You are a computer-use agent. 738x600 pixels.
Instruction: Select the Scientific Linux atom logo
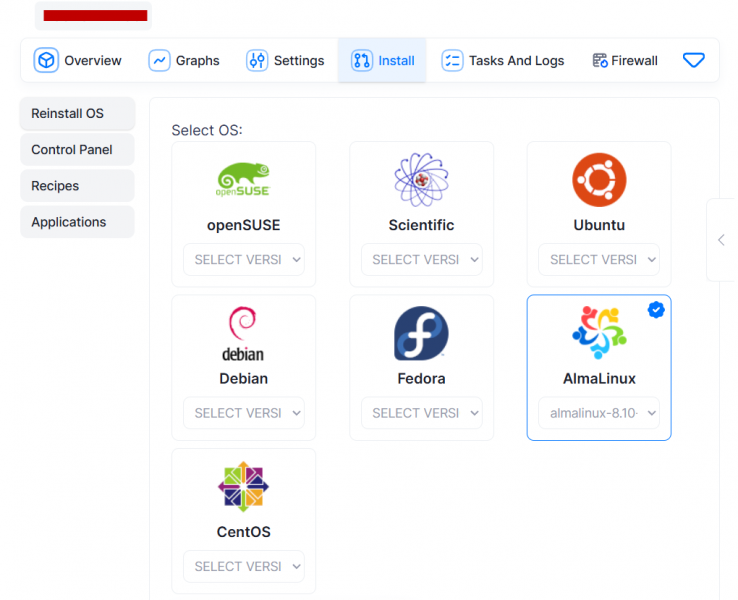pyautogui.click(x=421, y=179)
